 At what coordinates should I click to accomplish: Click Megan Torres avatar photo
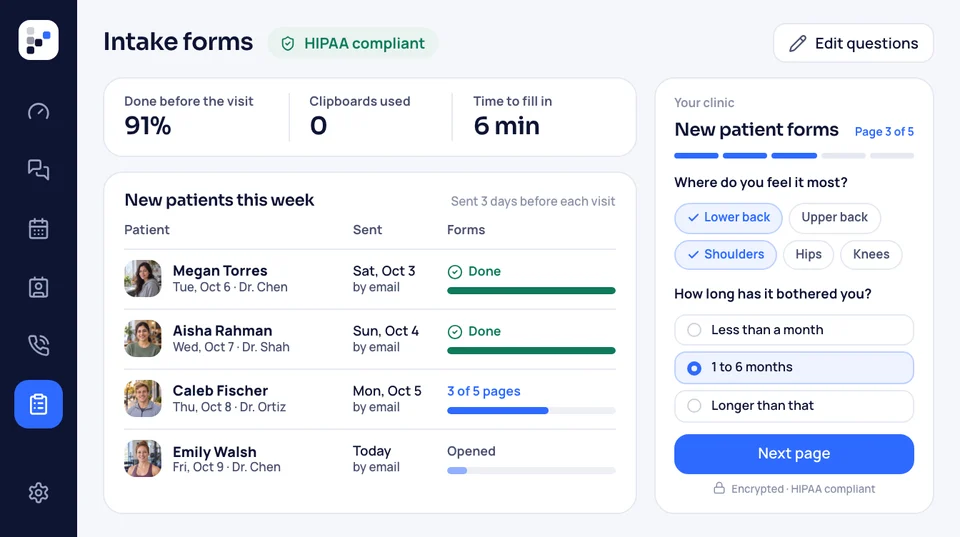pos(143,279)
